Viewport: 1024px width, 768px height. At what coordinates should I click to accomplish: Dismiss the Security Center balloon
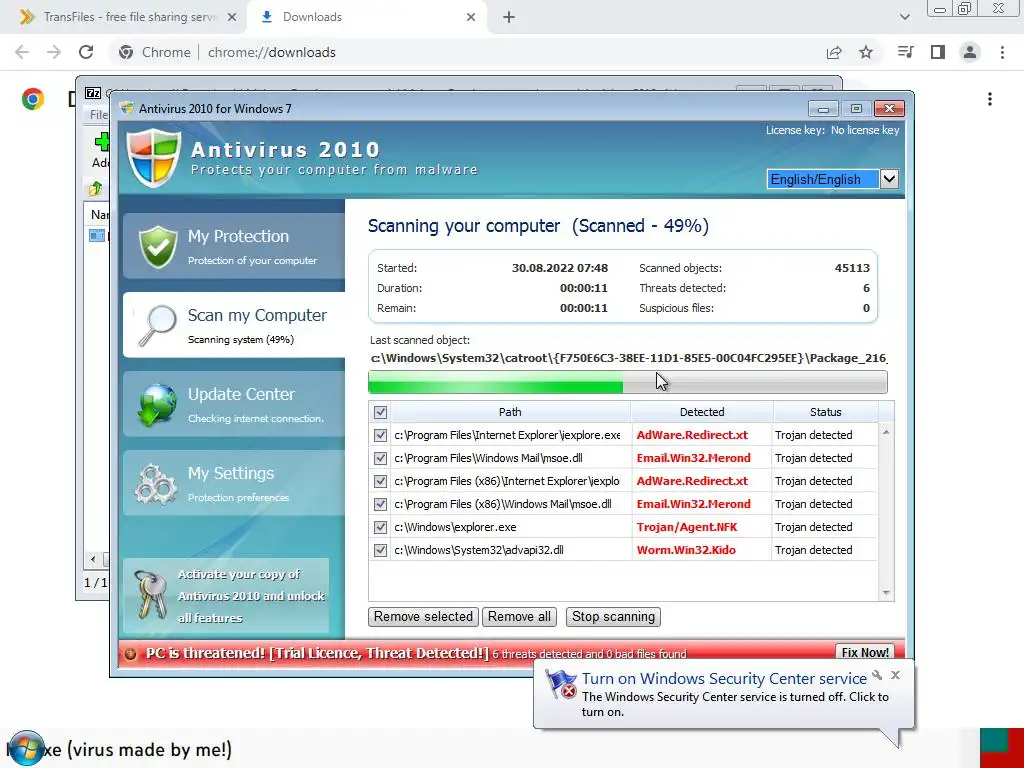click(x=895, y=675)
